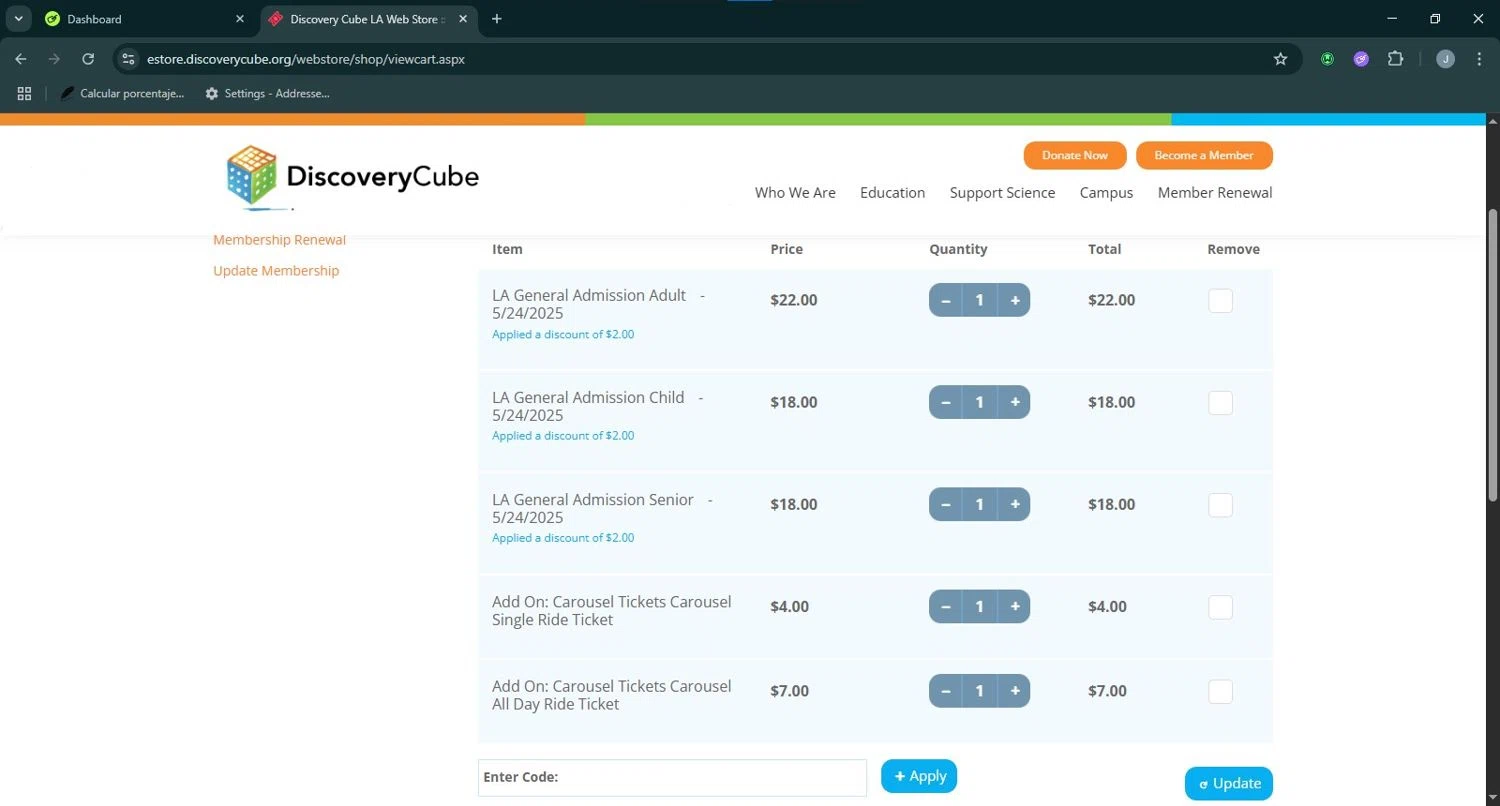Open the Chrome profile avatar
Viewport: 1500px width, 806px height.
click(x=1445, y=59)
